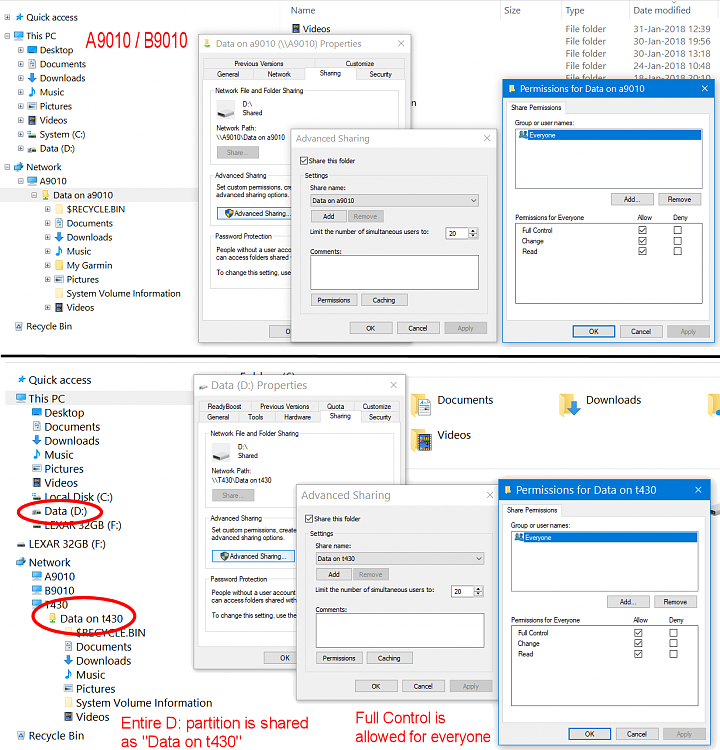Collapse the Data on a9010 tree node
The image size is (720, 750).
point(34,195)
